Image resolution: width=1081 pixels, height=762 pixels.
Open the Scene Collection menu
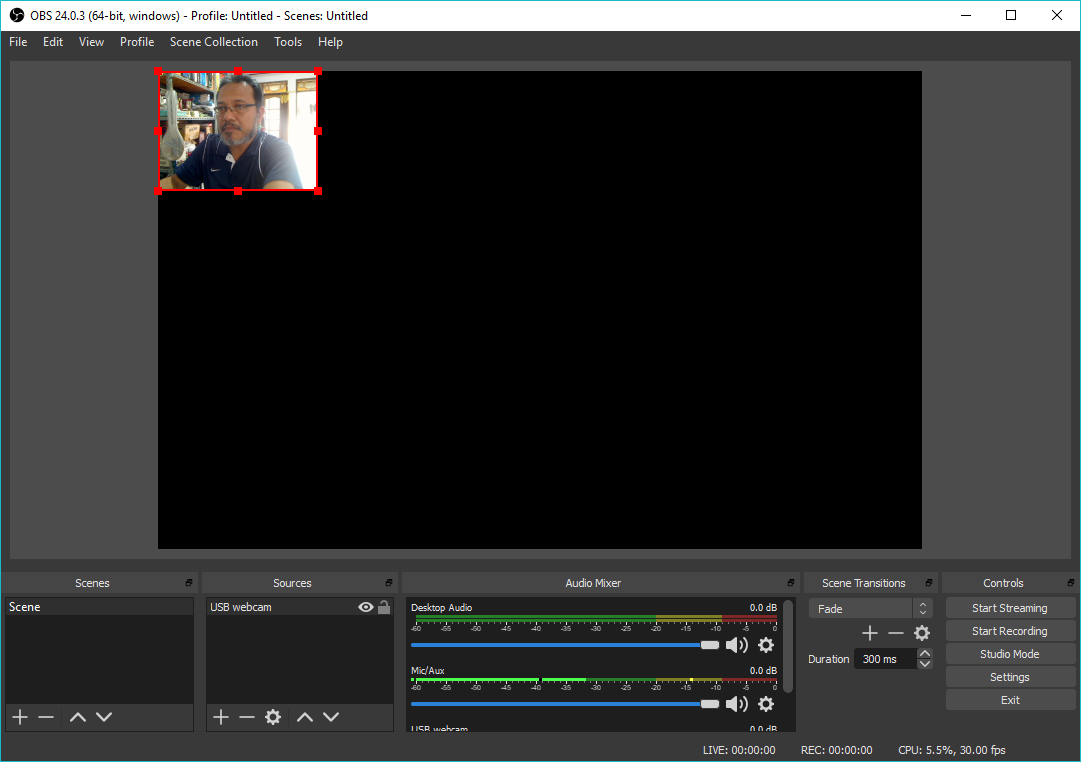click(214, 42)
